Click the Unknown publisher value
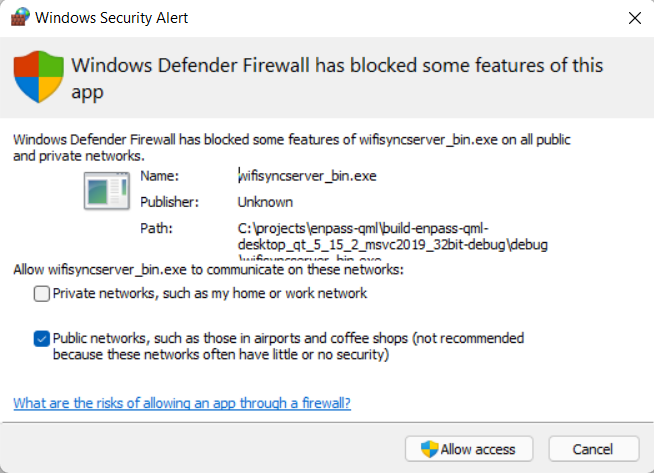Screen dimensions: 654x473 point(265,202)
